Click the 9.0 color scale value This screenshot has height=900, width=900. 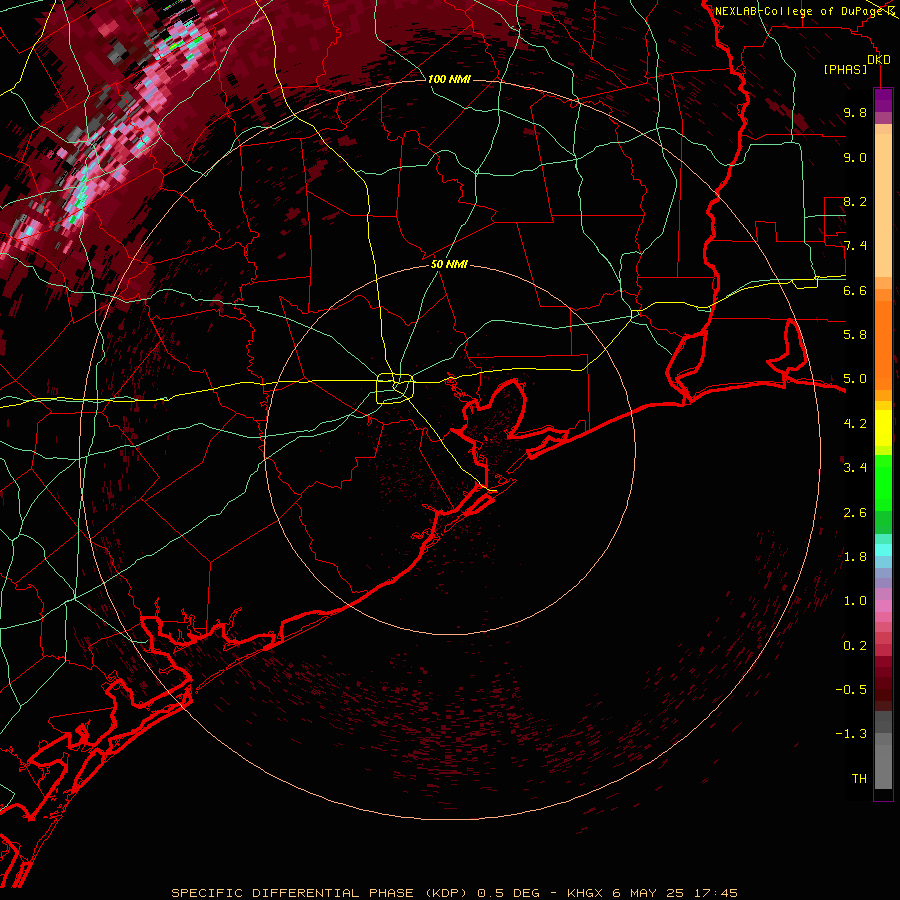(x=855, y=157)
